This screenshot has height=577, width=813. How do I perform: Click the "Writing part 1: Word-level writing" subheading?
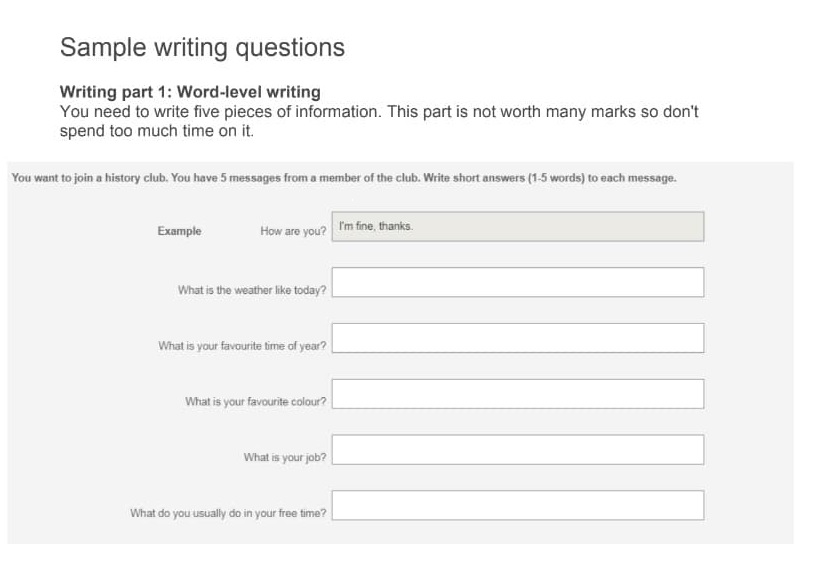coord(190,92)
